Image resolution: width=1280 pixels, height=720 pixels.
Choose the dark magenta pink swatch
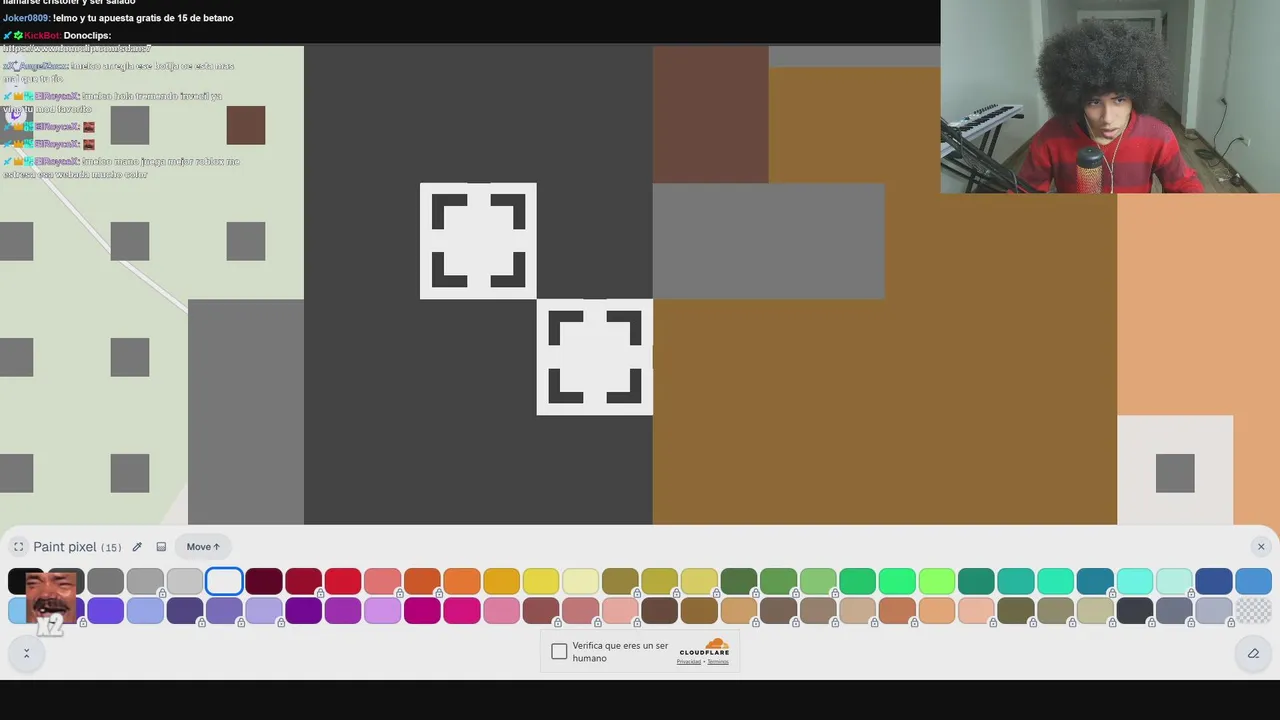click(x=422, y=610)
